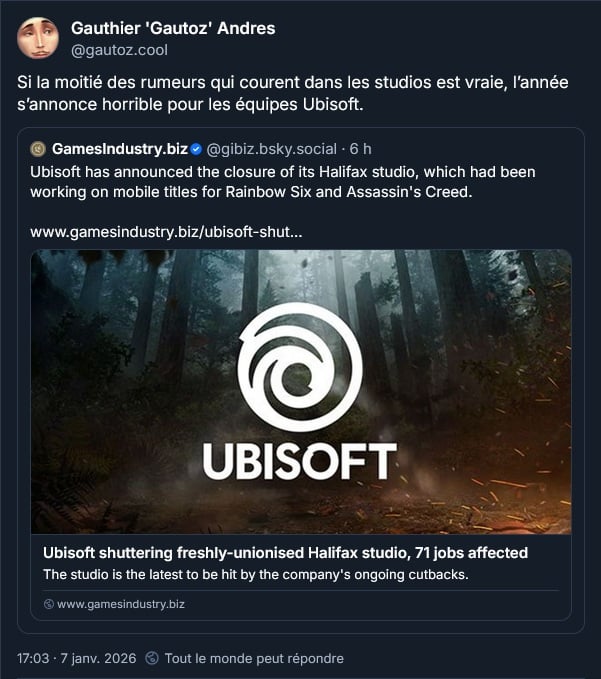Screen dimensions: 601x679
Task: Click the globe icon in link card footer
Action: pyautogui.click(x=49, y=604)
